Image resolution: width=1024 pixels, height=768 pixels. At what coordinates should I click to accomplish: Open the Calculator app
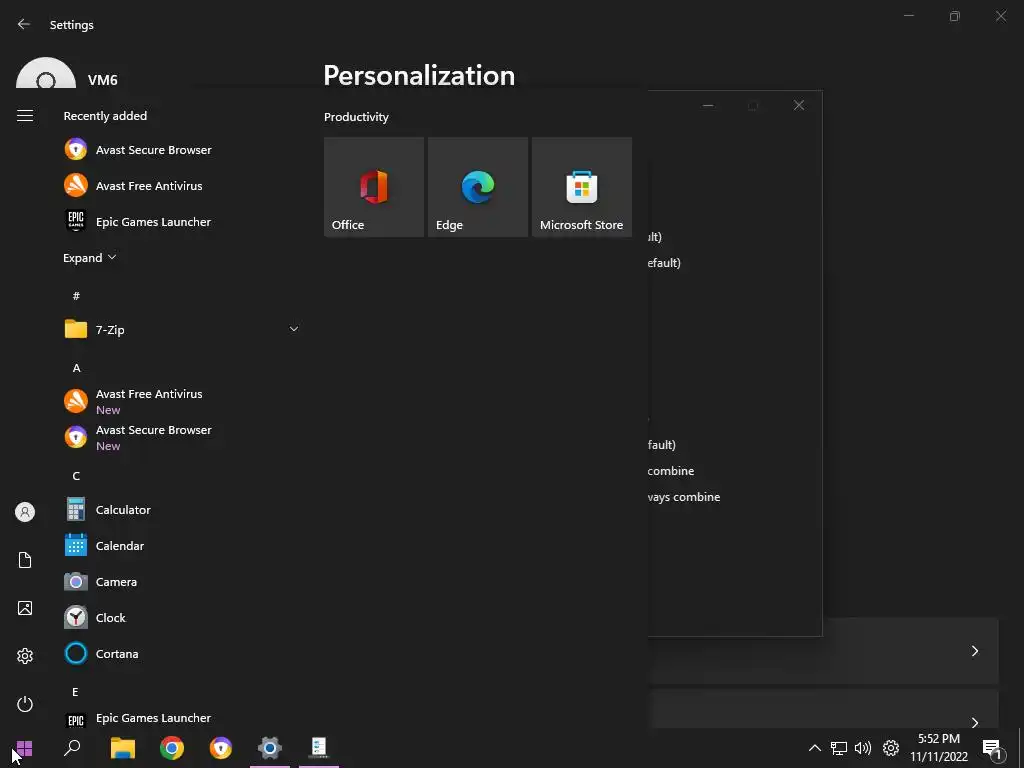pos(181,509)
